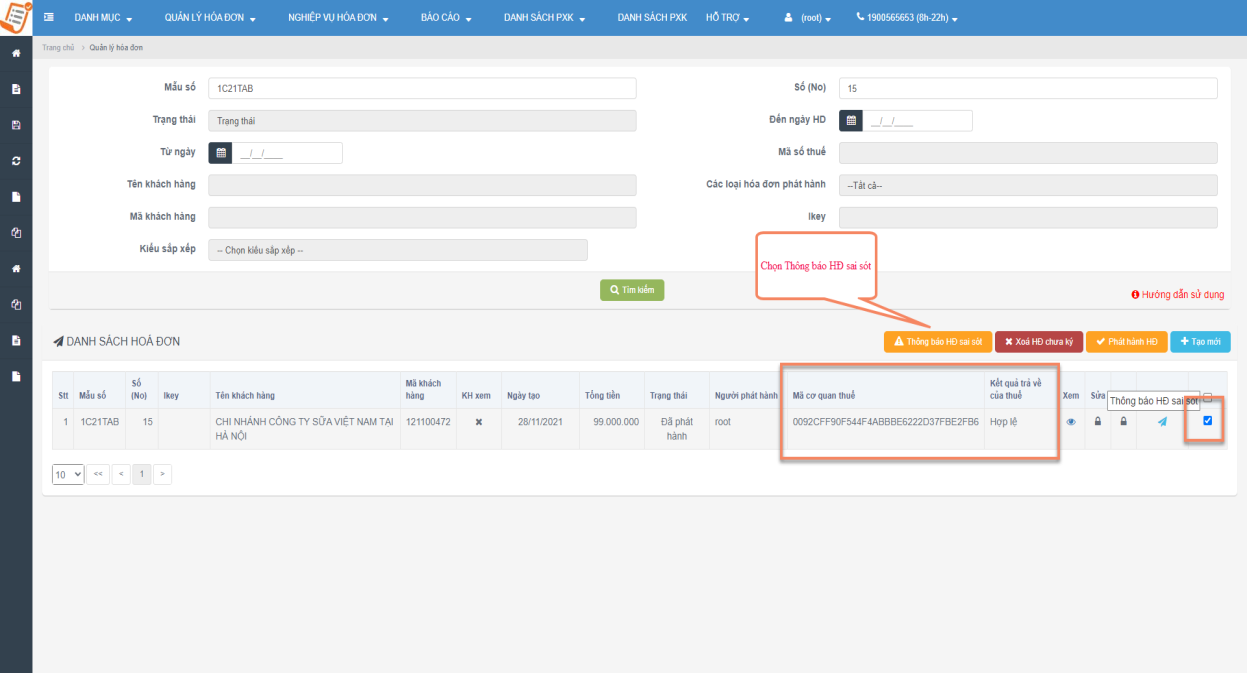Click the Hướng dẫn sử dụng link
The image size is (1247, 673).
tap(1177, 295)
